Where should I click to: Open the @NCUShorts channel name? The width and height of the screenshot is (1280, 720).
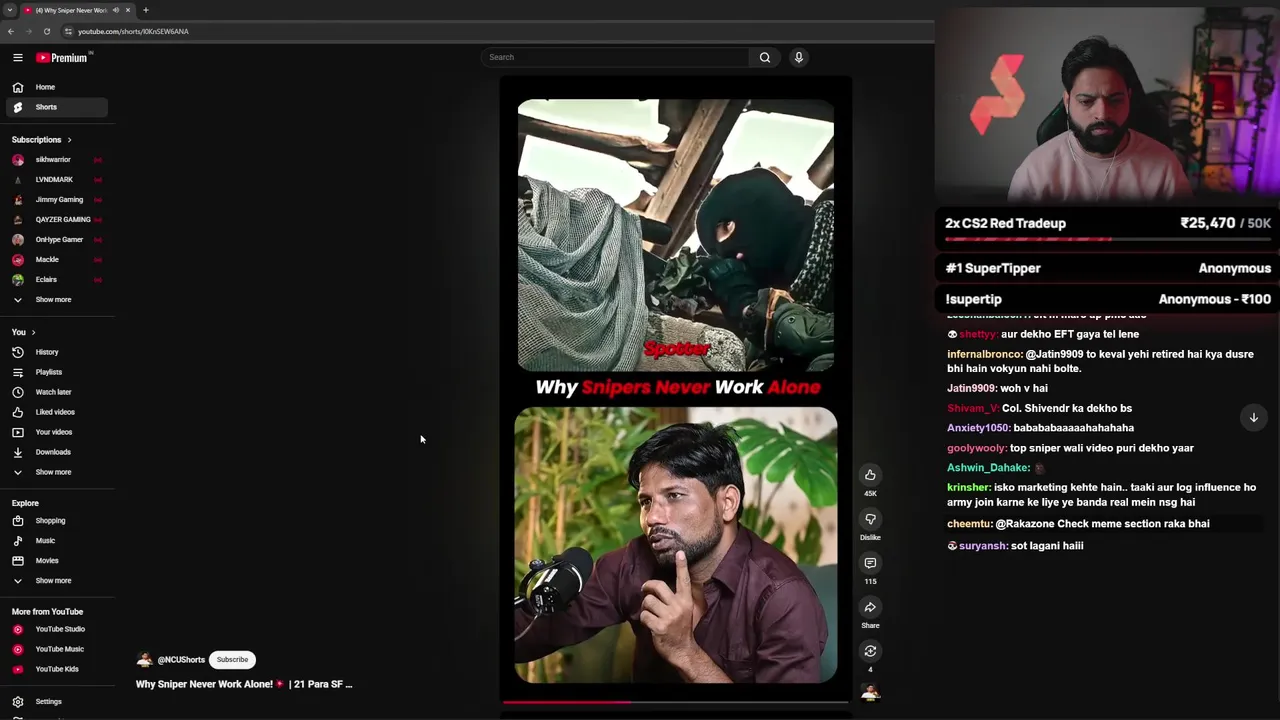(181, 660)
